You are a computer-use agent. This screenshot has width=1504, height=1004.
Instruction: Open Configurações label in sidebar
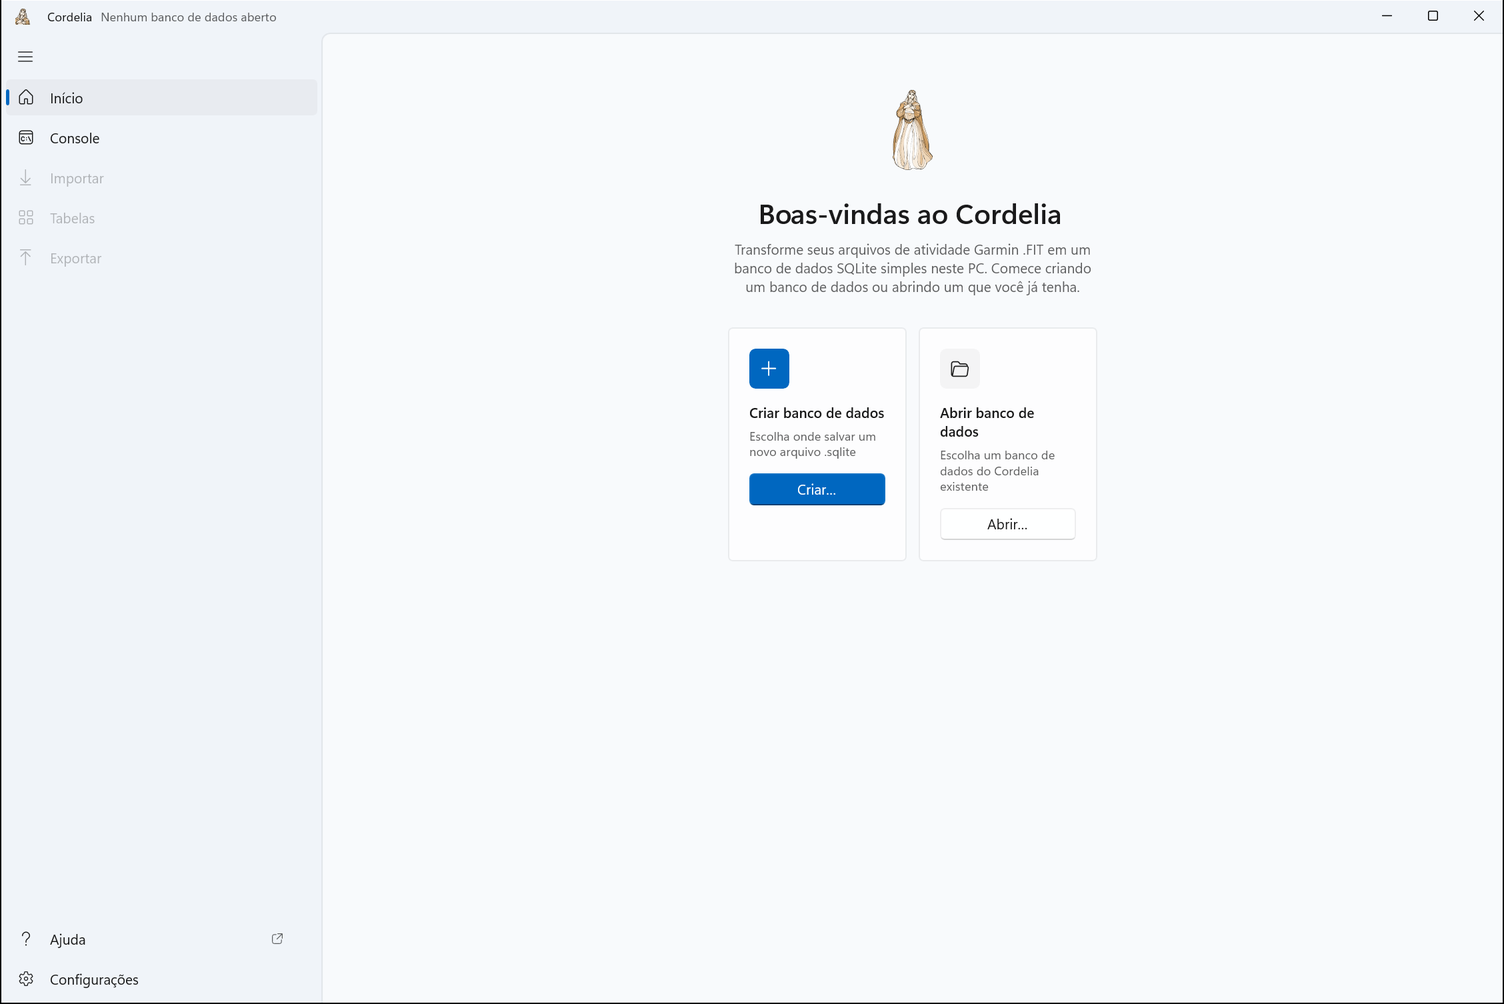click(94, 979)
